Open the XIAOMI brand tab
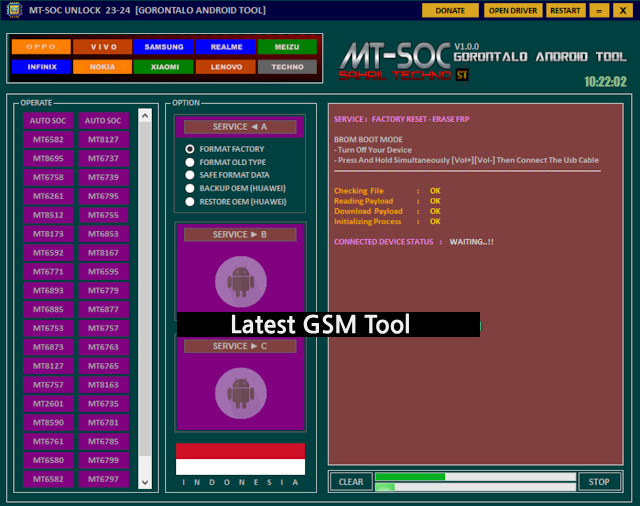This screenshot has height=506, width=640. (164, 67)
